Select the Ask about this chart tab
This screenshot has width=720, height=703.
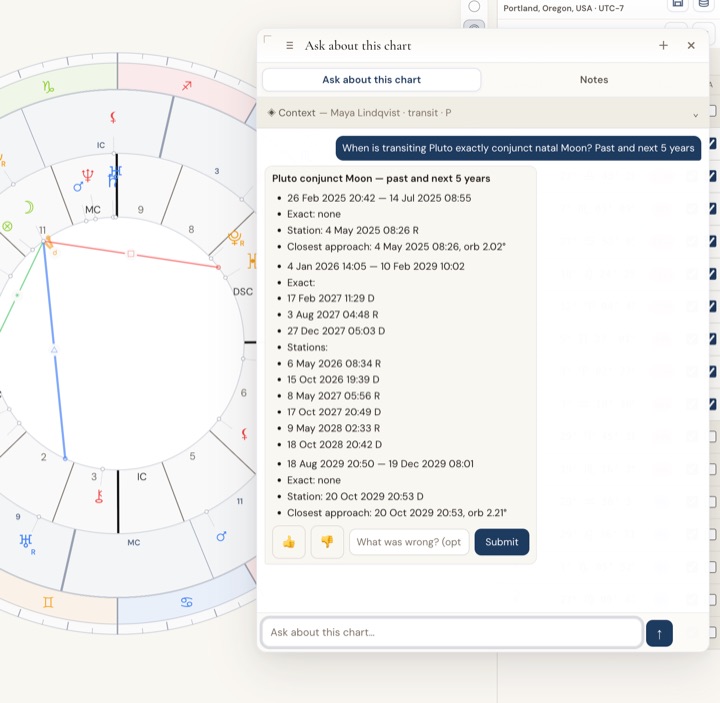(371, 80)
